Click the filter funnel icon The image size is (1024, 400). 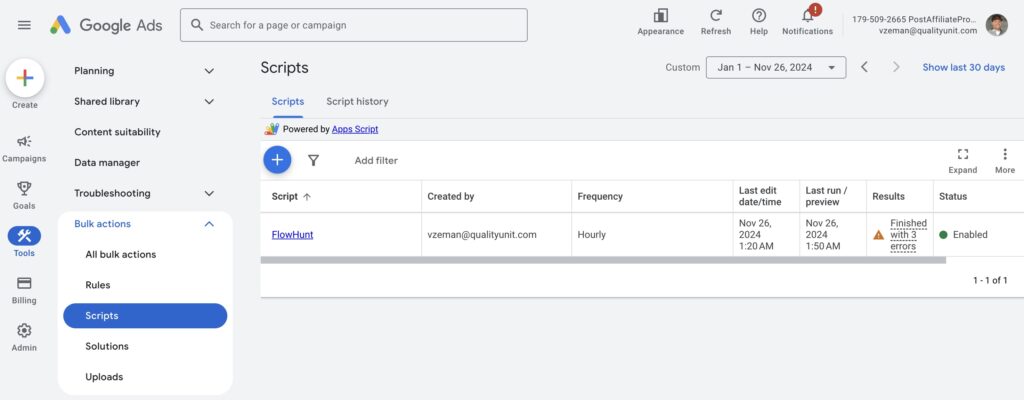coord(313,160)
